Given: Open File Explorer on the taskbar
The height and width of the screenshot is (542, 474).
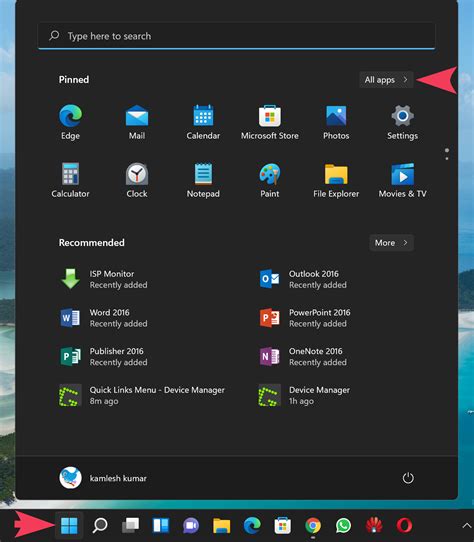Looking at the screenshot, I should (222, 526).
